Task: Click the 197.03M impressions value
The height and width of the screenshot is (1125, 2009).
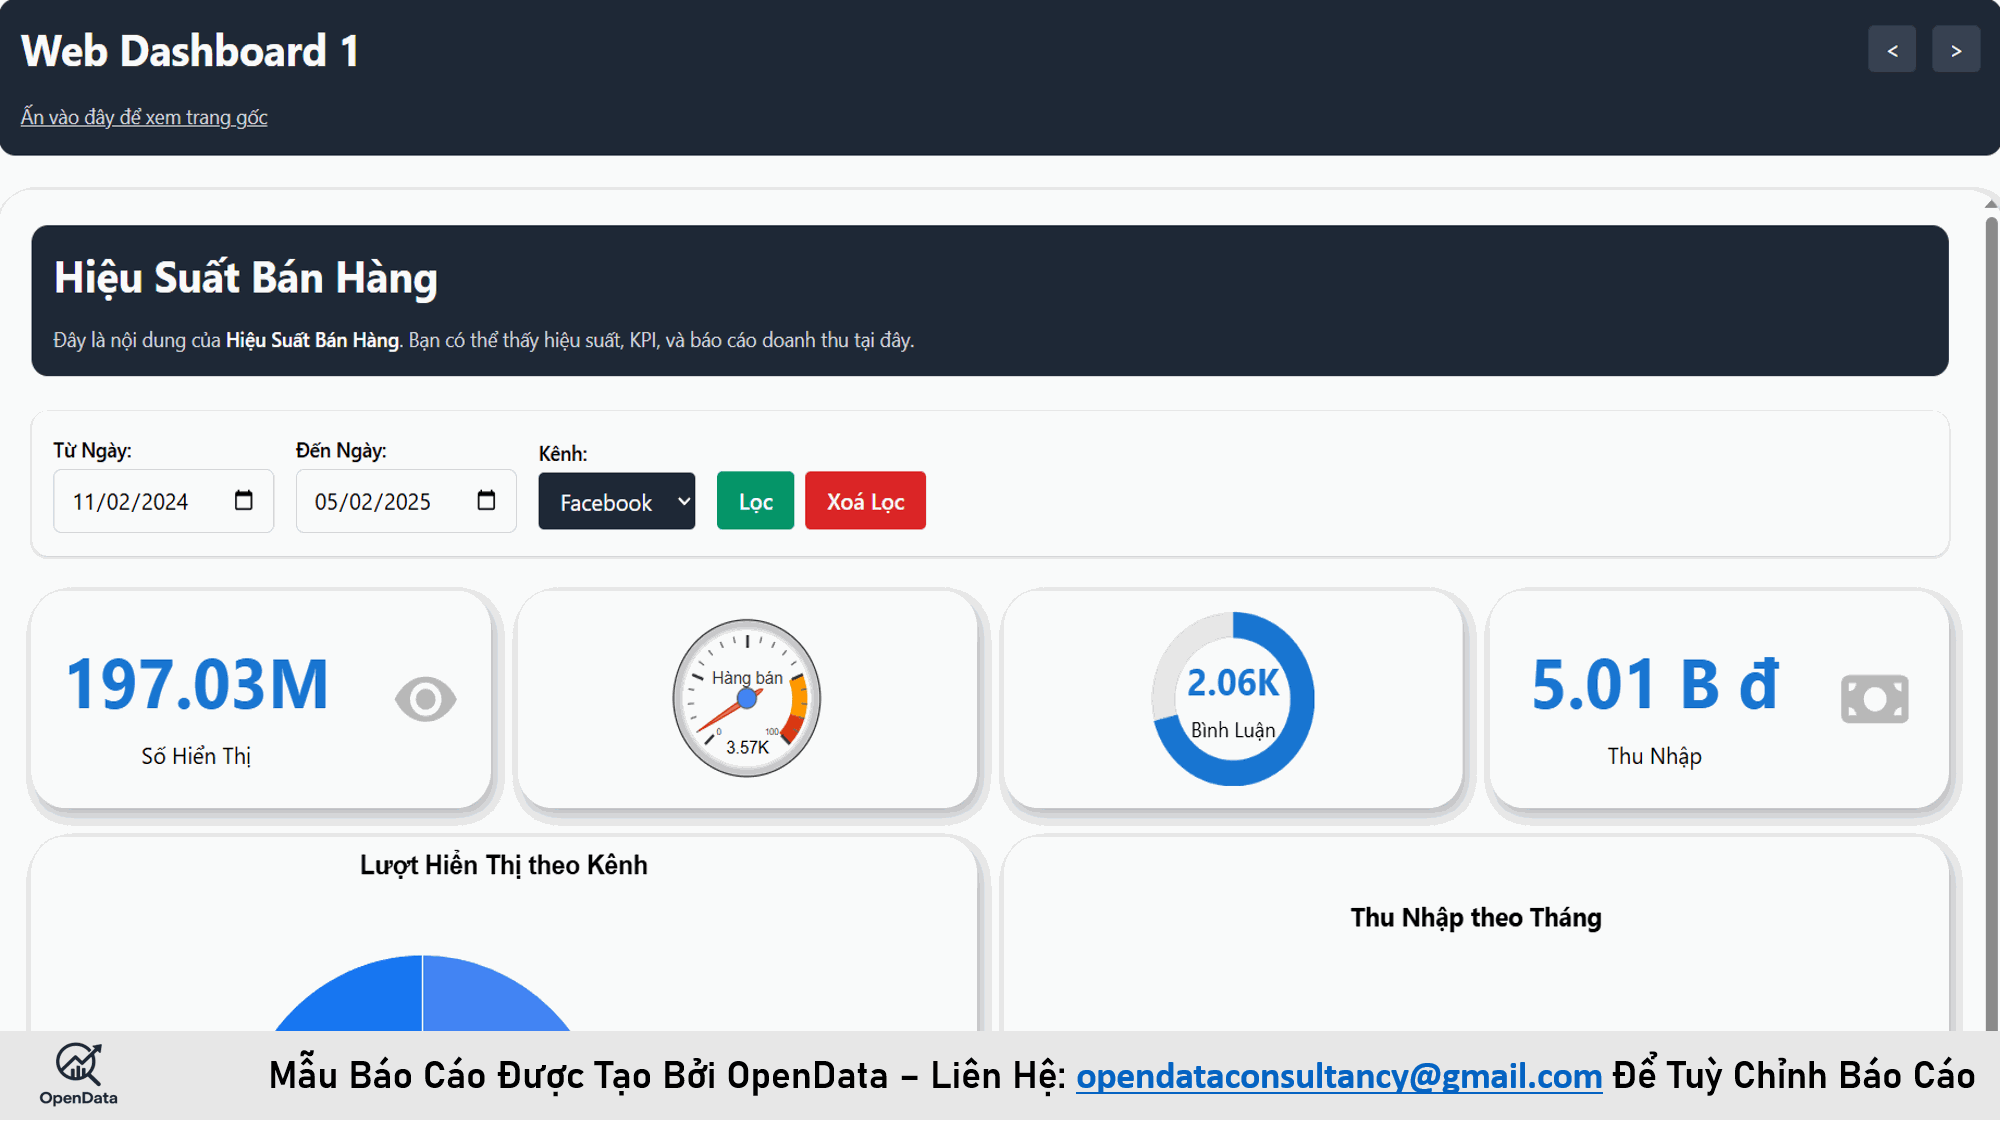Action: click(x=197, y=685)
